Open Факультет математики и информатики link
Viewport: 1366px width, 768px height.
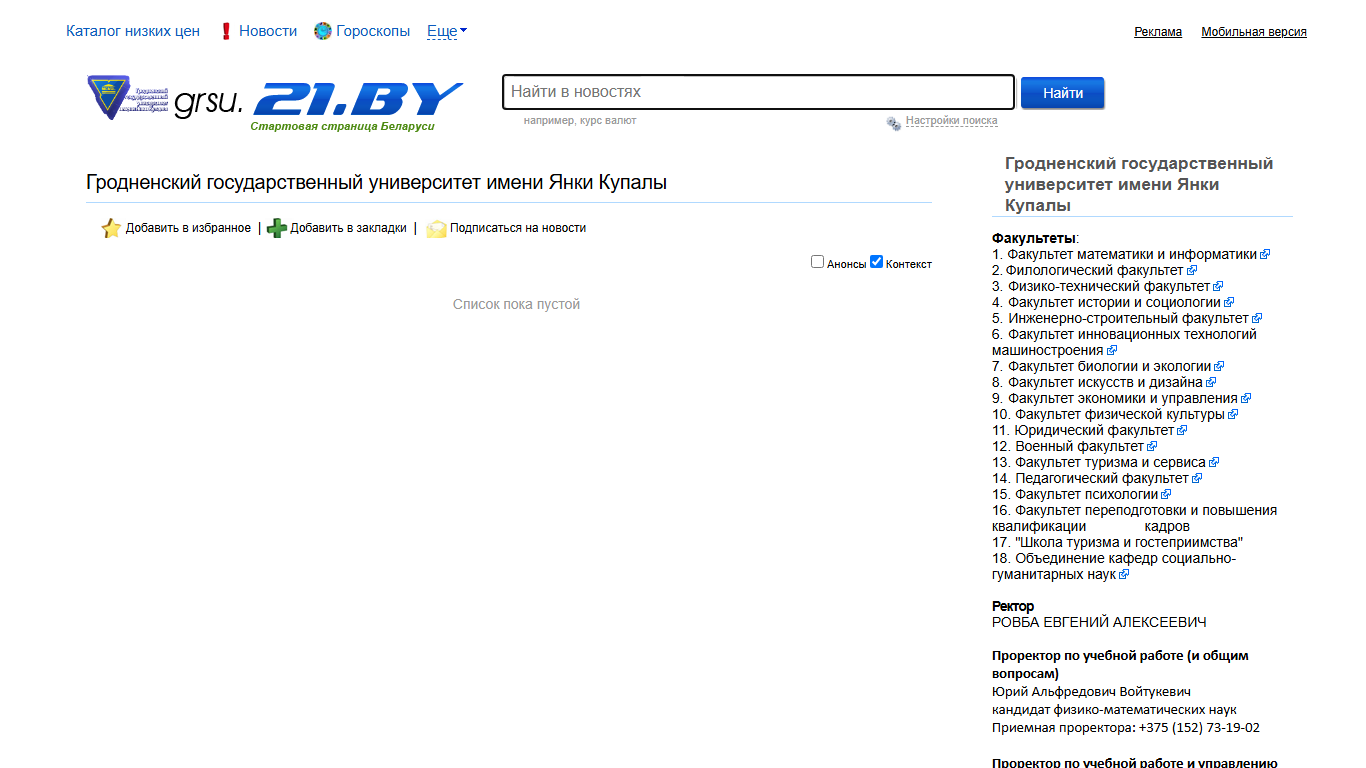point(1132,255)
